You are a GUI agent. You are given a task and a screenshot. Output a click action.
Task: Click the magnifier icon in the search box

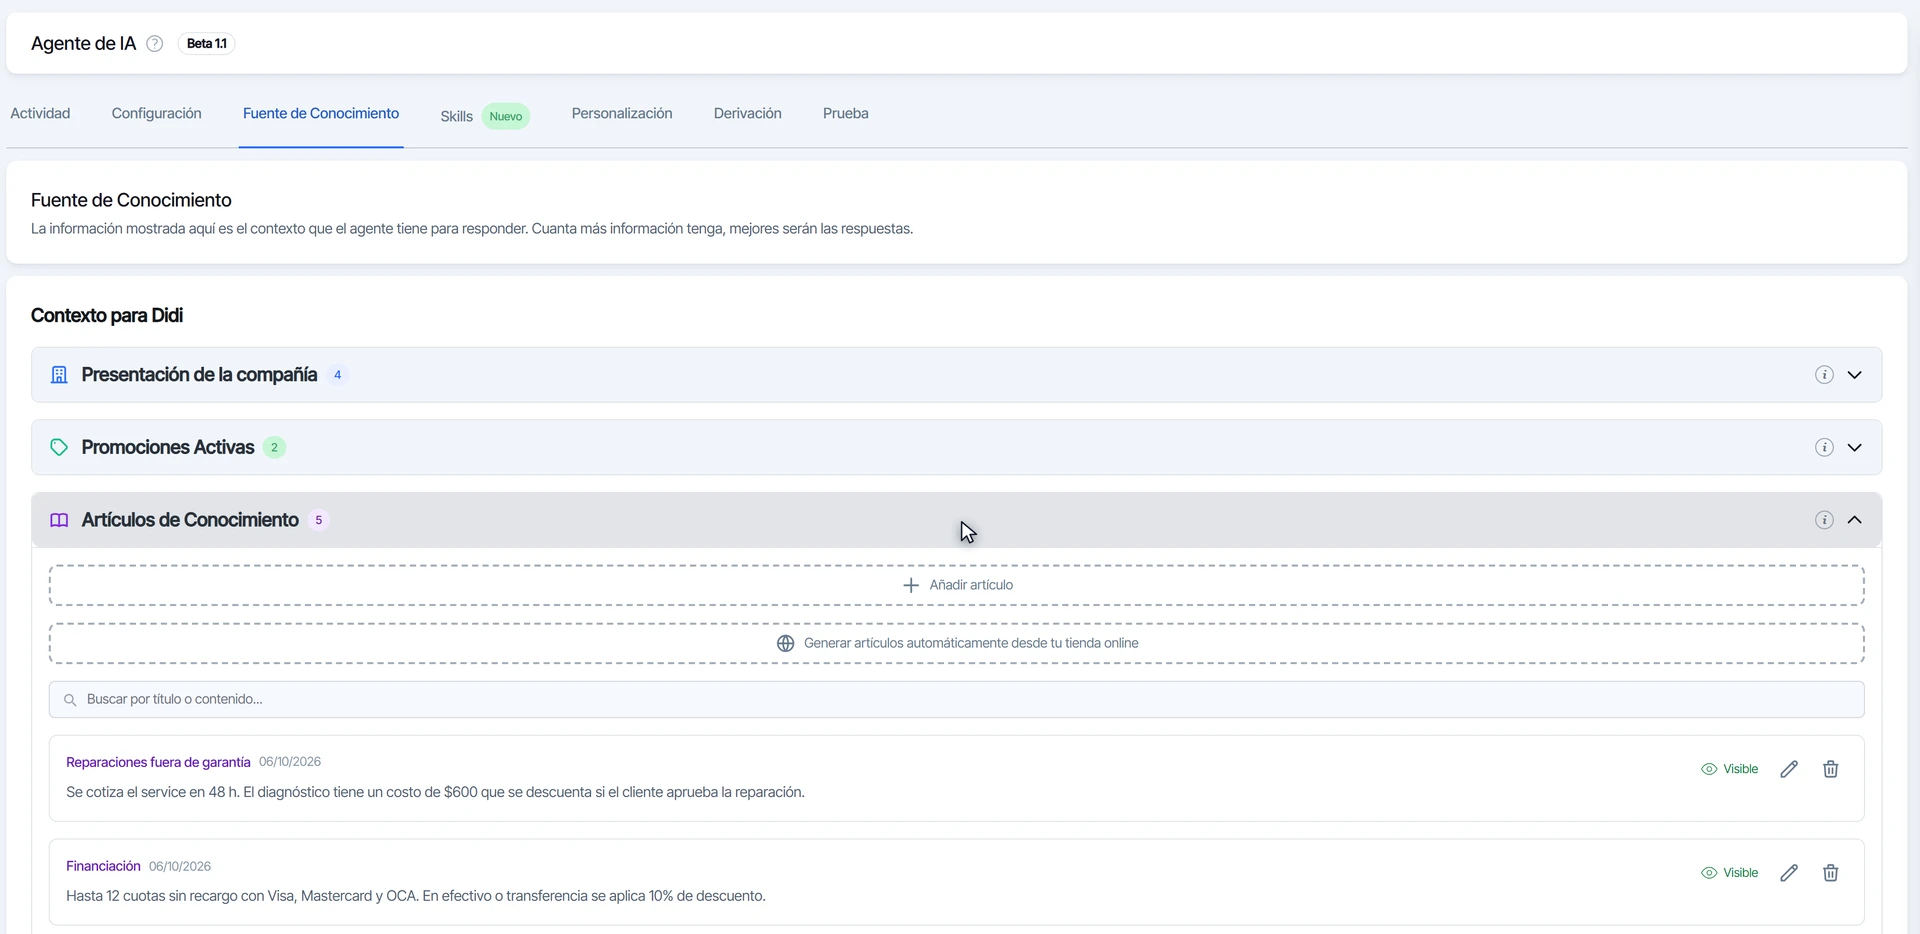[x=70, y=700]
